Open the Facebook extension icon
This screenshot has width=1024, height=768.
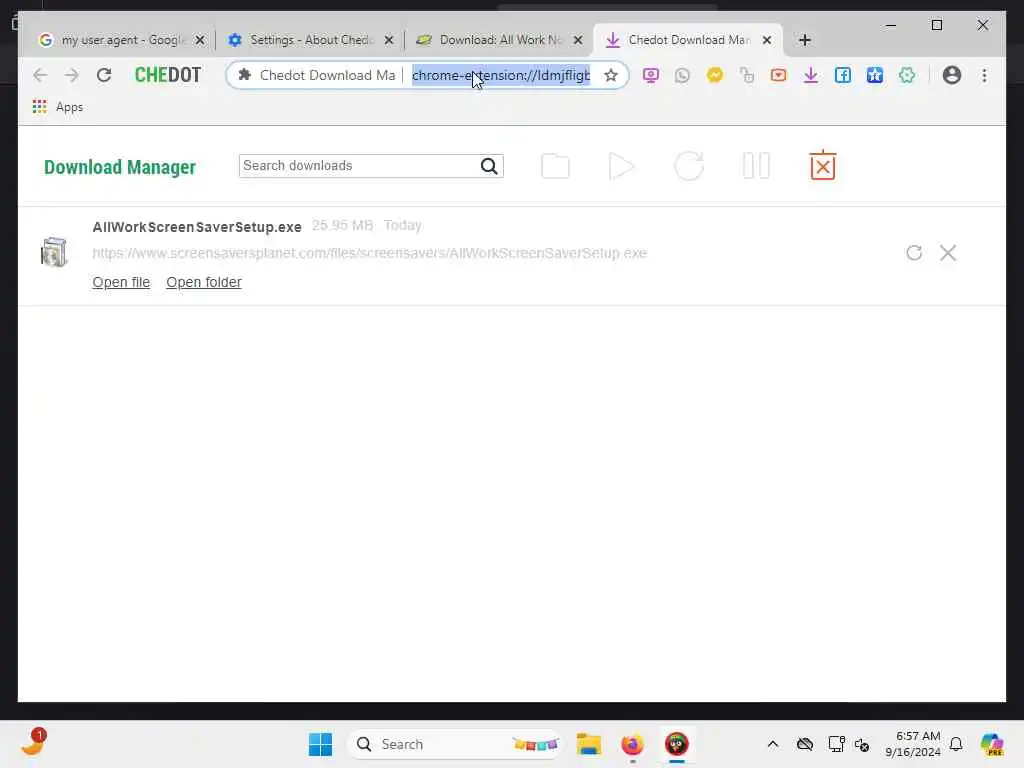tap(842, 75)
